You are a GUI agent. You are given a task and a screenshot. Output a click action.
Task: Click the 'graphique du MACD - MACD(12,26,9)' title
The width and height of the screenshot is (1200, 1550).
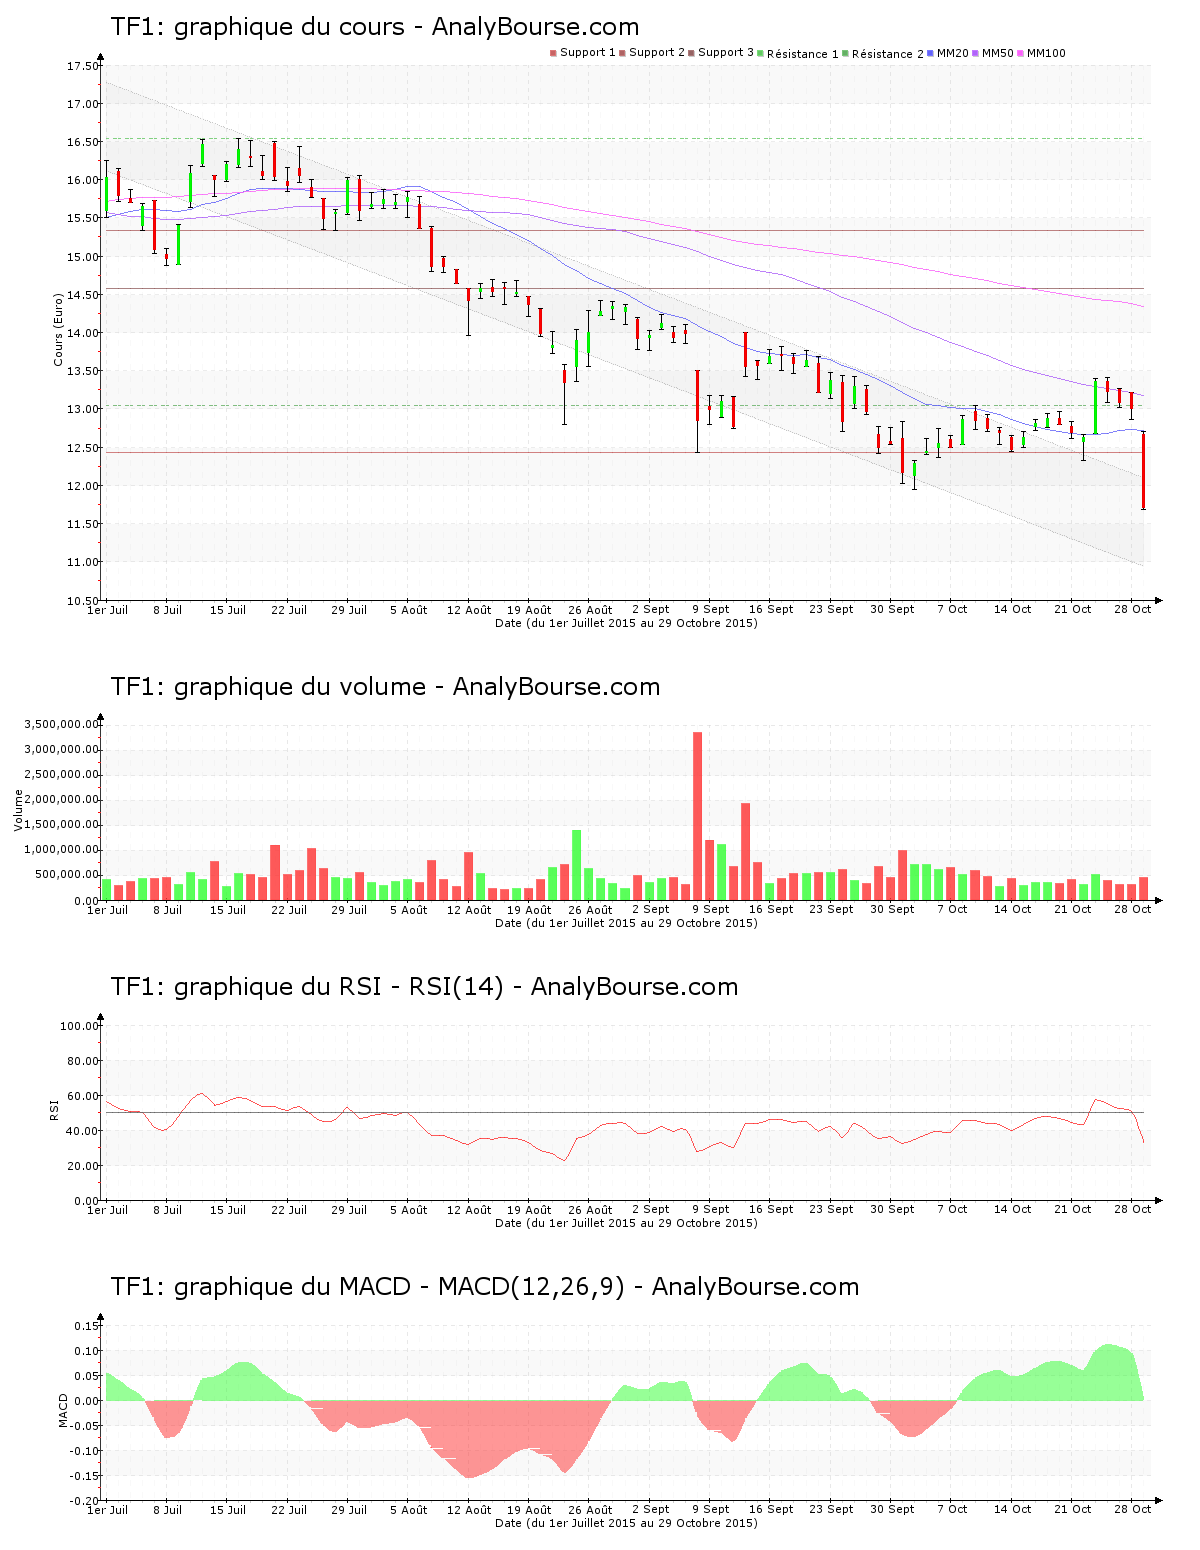click(x=399, y=1287)
